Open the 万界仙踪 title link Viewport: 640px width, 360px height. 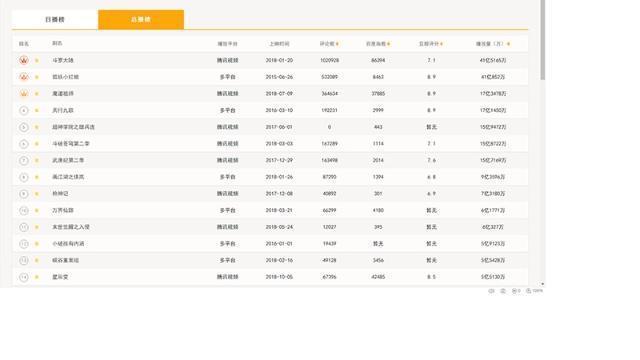pos(63,211)
